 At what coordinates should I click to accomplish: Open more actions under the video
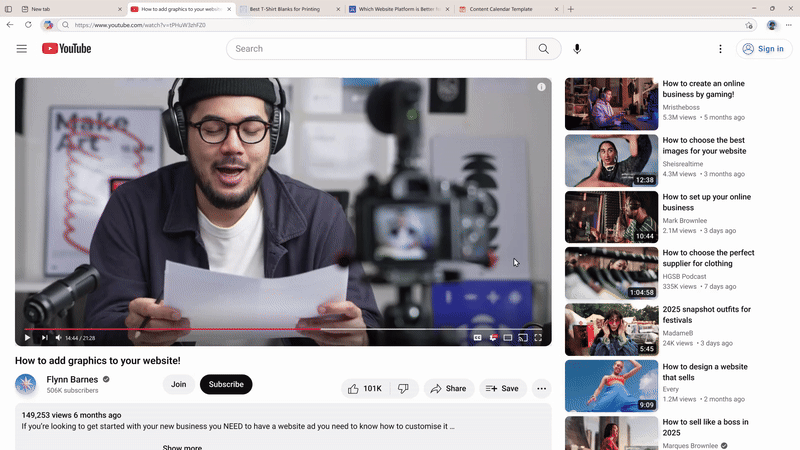click(541, 388)
